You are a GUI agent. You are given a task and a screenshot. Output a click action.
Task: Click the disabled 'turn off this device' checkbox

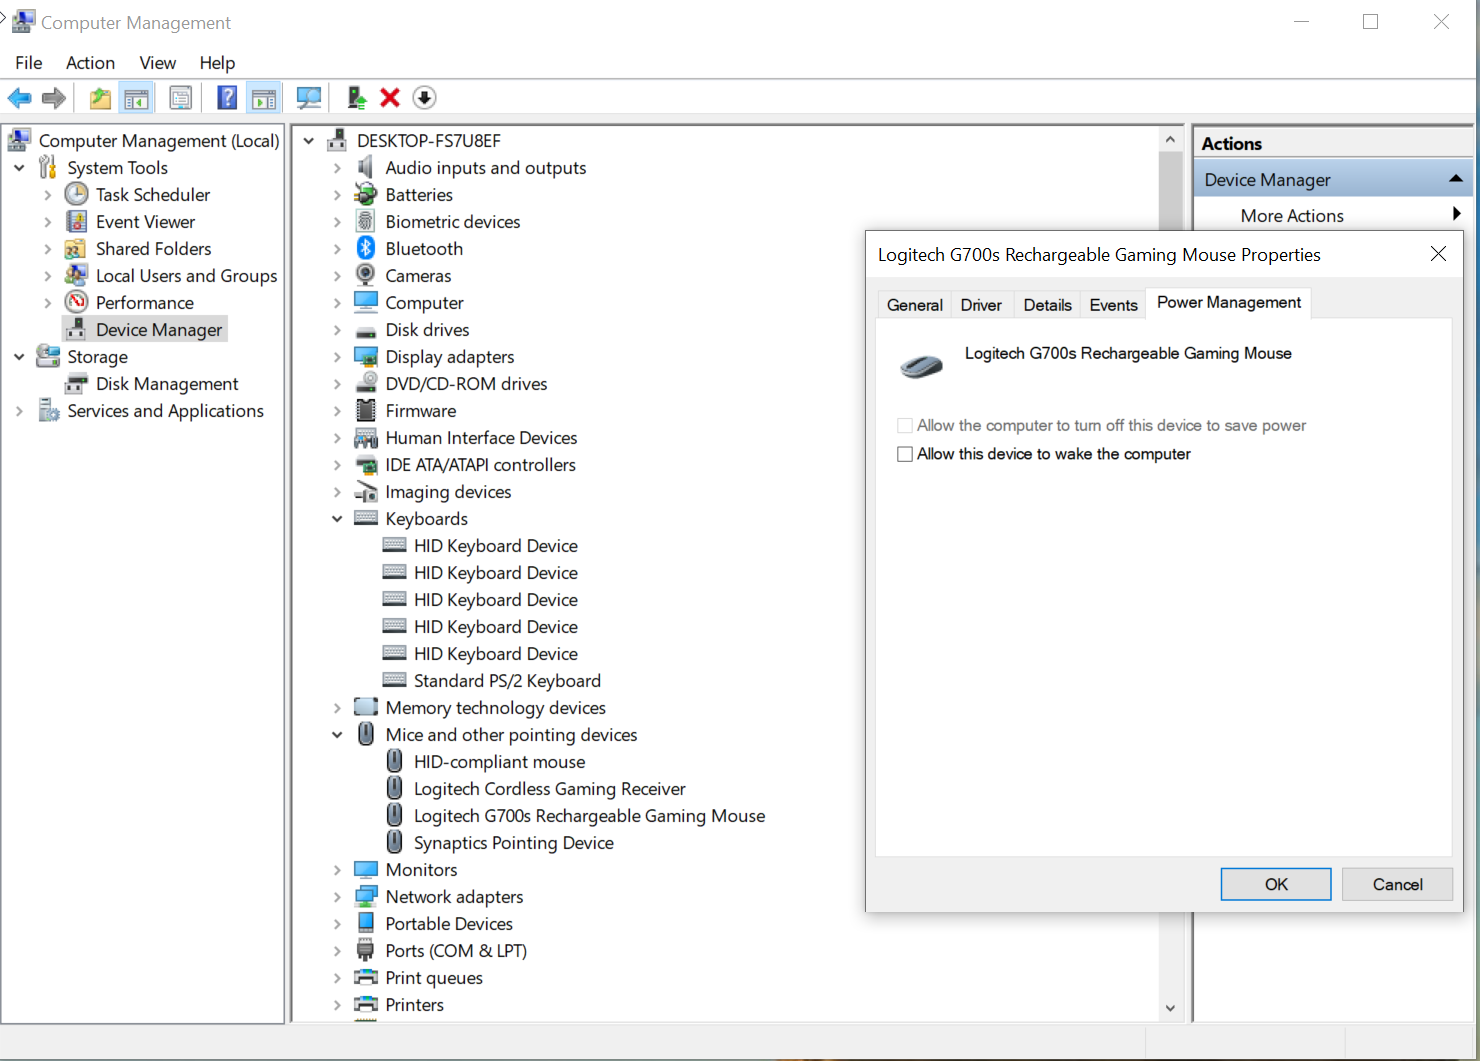905,426
